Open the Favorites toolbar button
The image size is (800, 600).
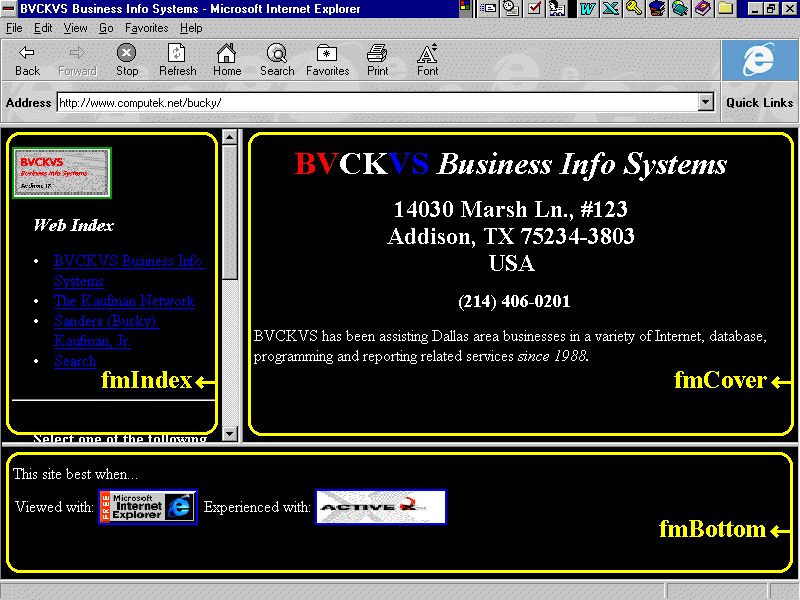(327, 60)
